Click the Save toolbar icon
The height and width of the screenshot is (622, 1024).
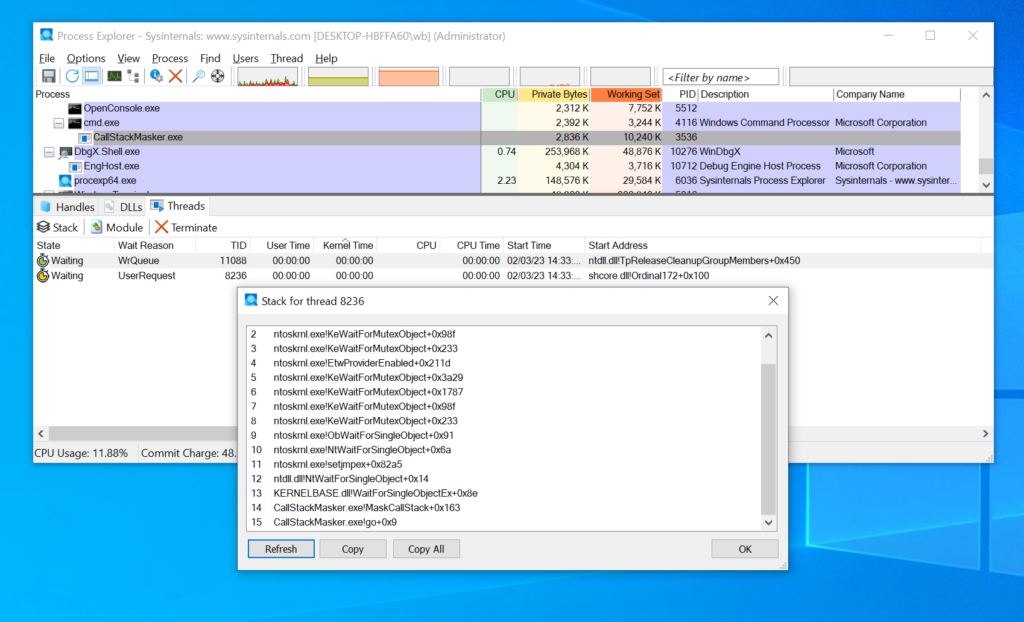pyautogui.click(x=48, y=76)
